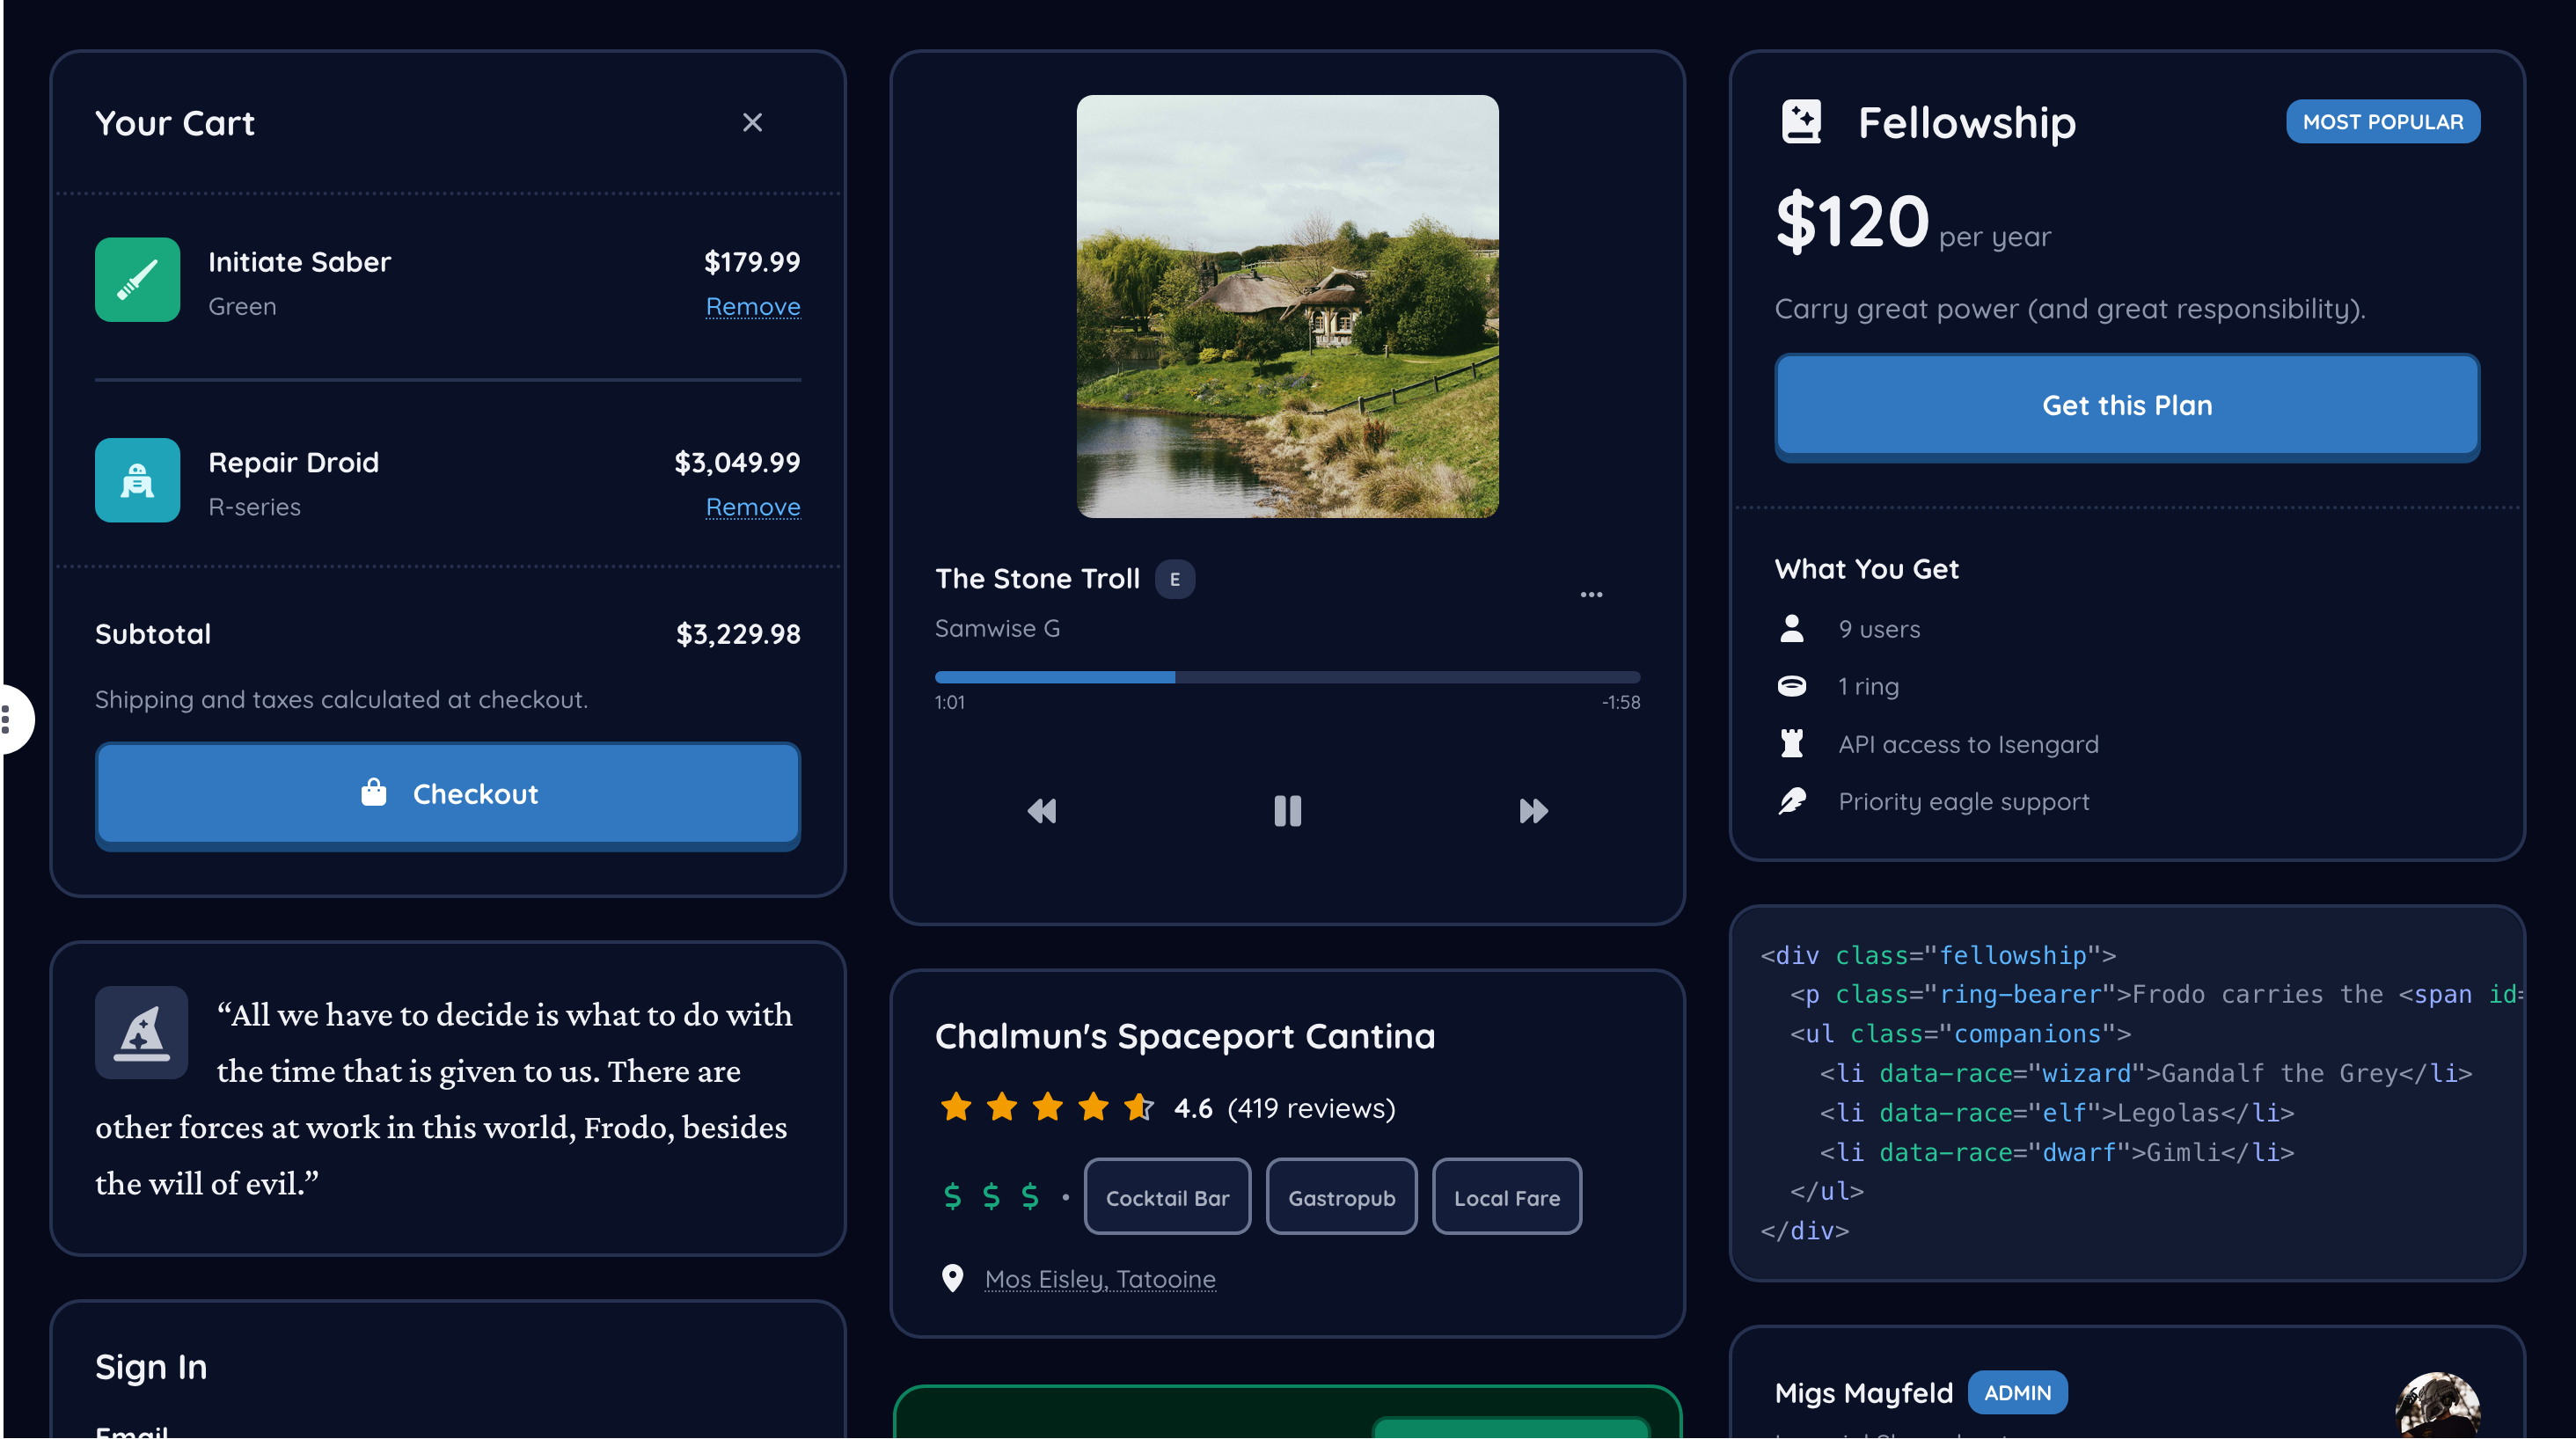Click the Checkout button
This screenshot has width=2576, height=1439.
[448, 794]
